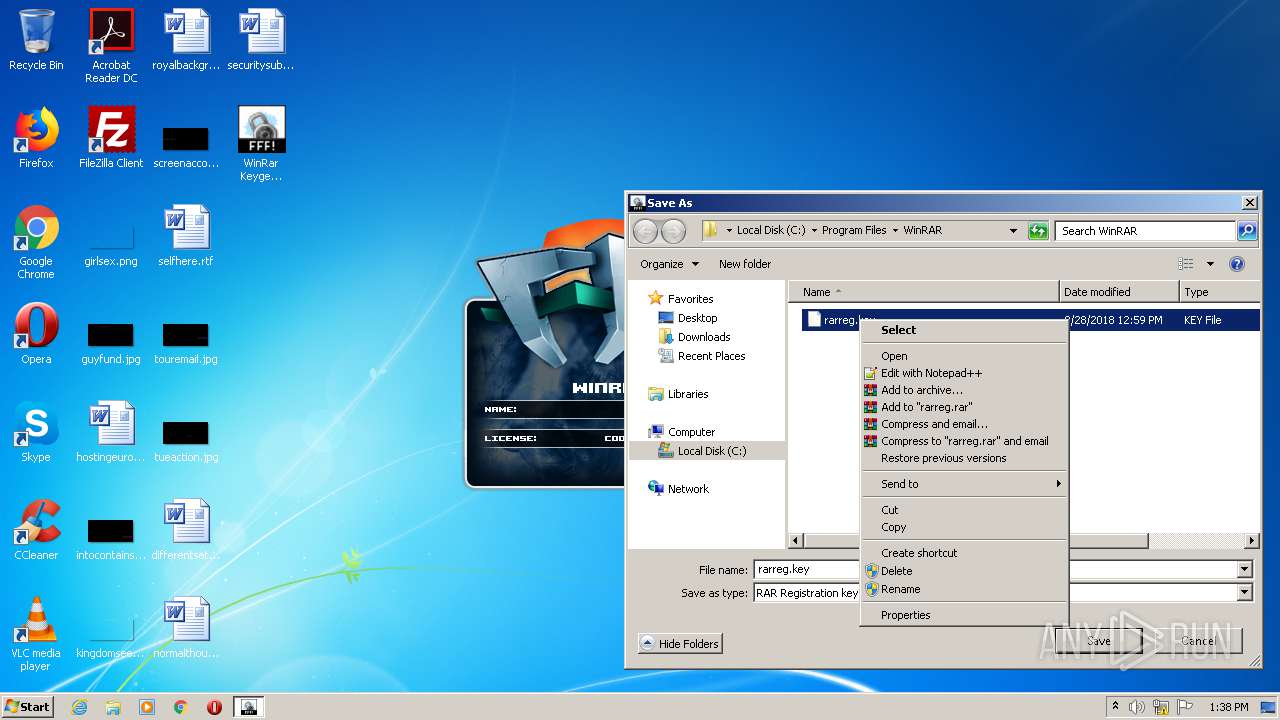Launch Skype desktop shortcut
The height and width of the screenshot is (720, 1280).
(x=36, y=432)
